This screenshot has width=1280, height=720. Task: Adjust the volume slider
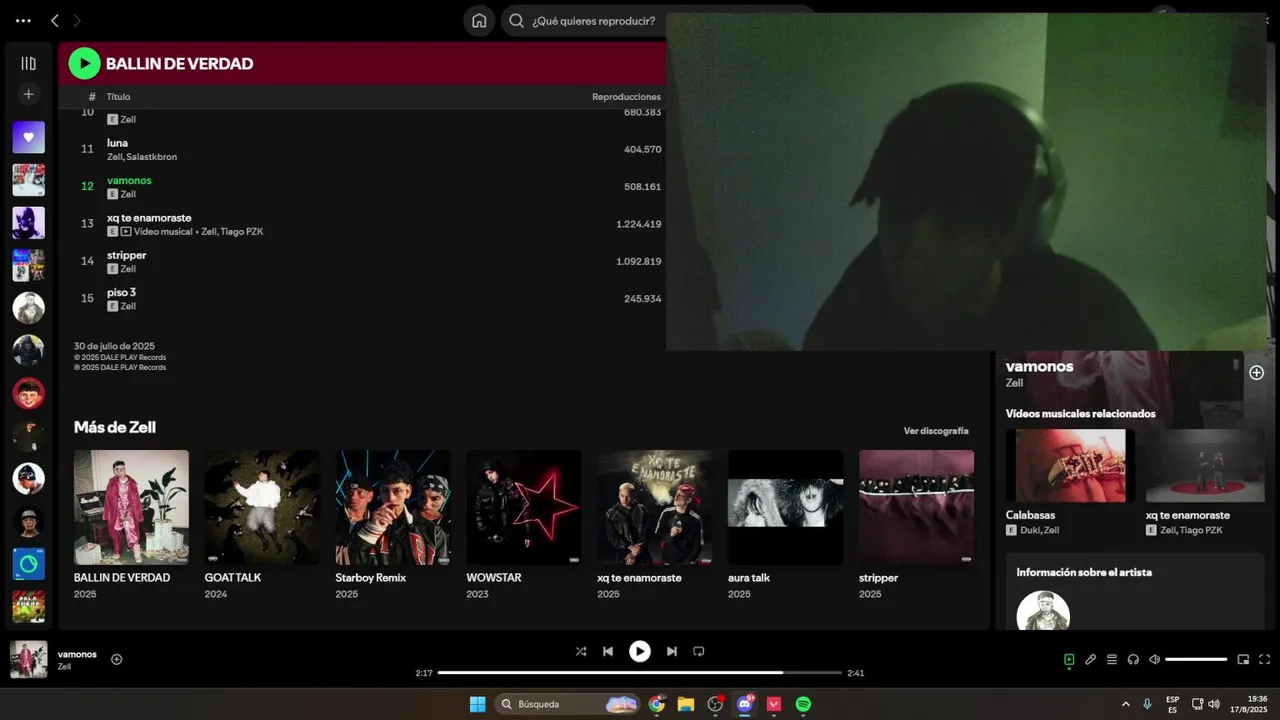(1196, 659)
